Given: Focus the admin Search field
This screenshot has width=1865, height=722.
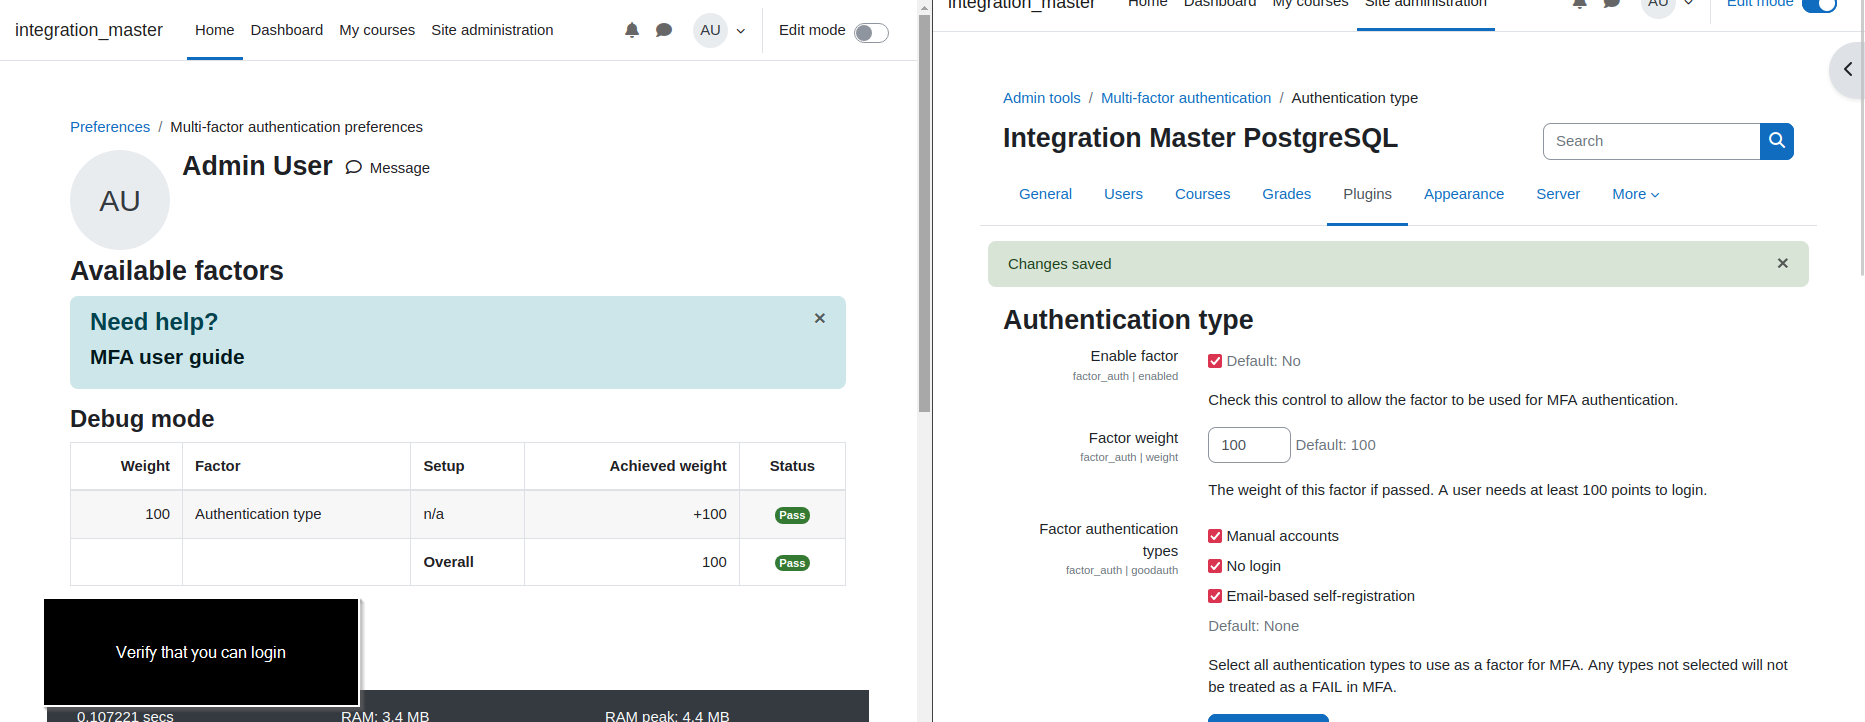Looking at the screenshot, I should 1651,141.
